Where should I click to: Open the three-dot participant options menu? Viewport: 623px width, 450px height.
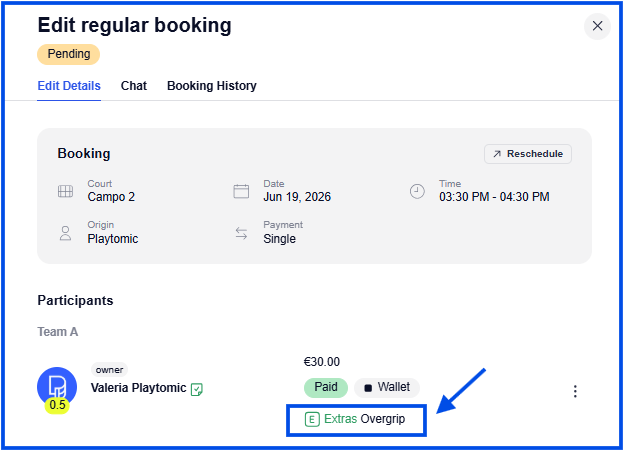click(x=575, y=391)
